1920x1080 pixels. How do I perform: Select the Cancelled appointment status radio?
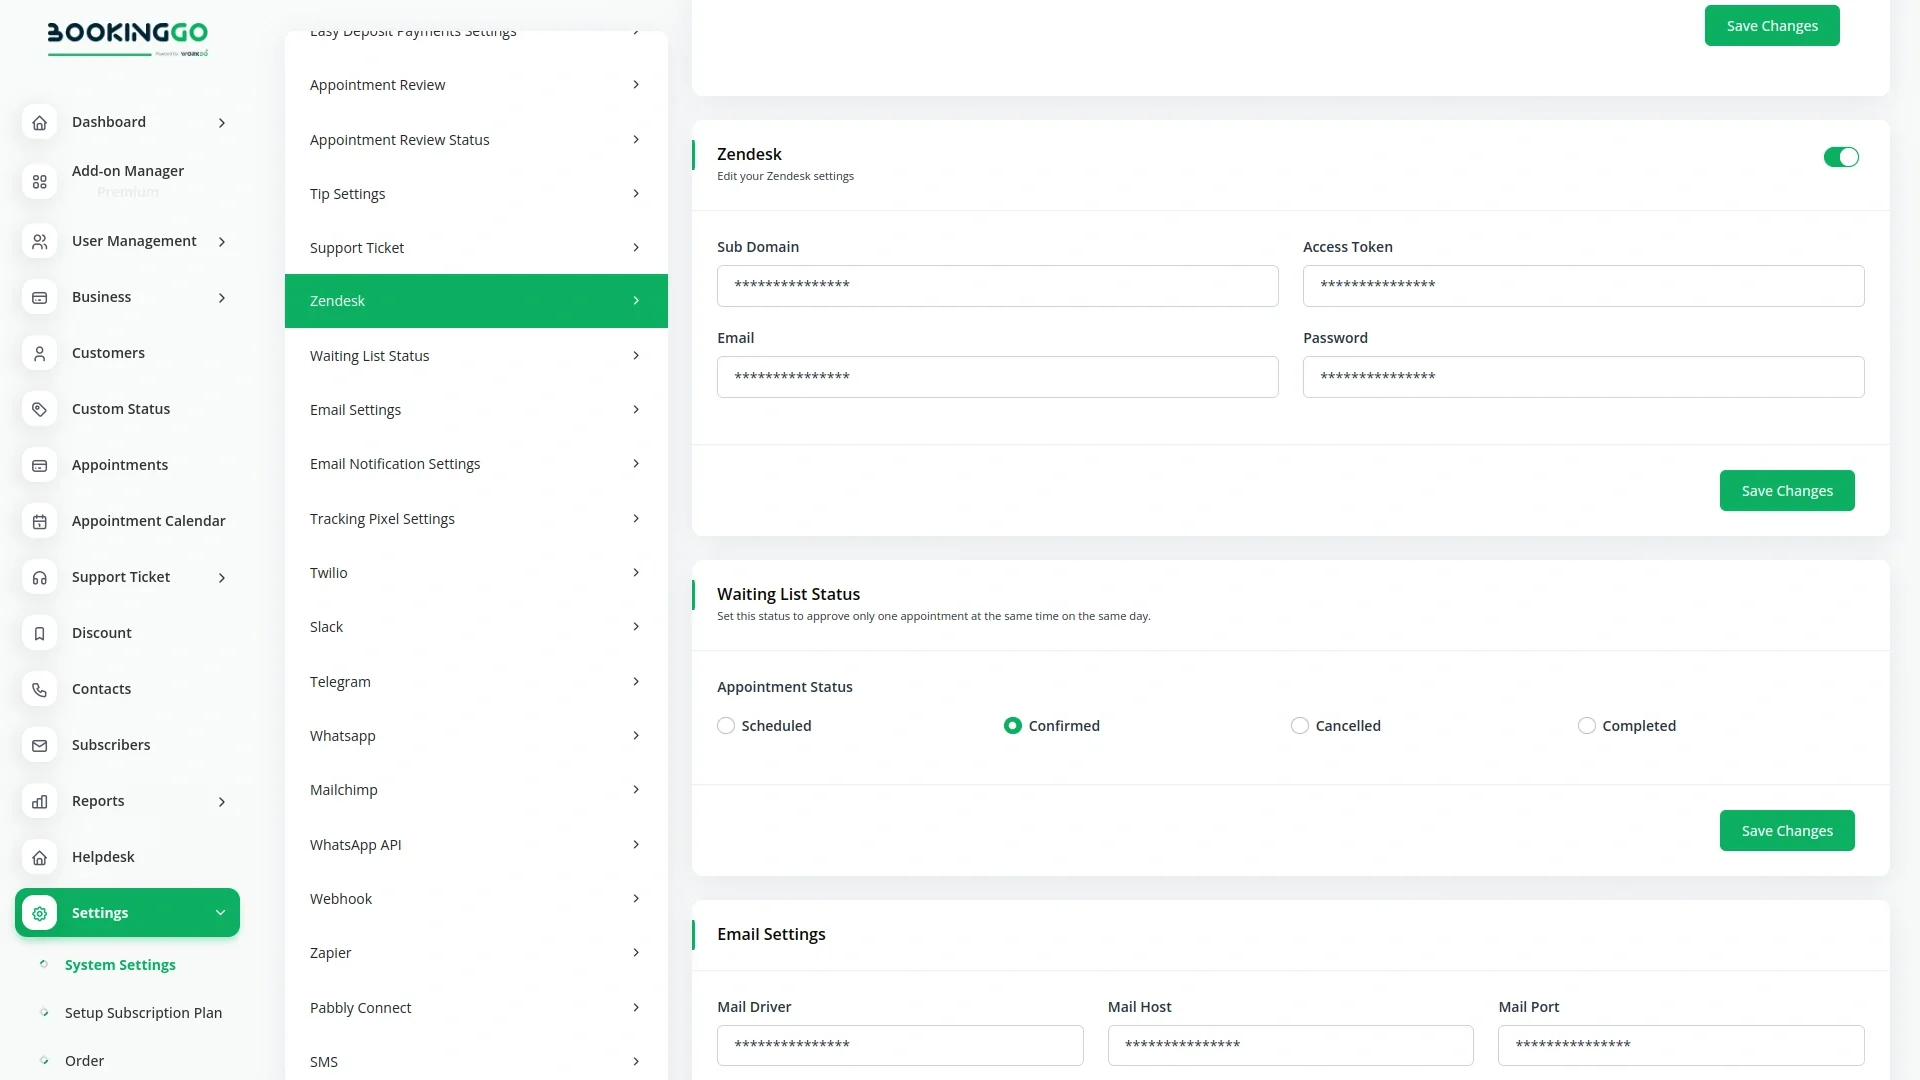tap(1299, 726)
